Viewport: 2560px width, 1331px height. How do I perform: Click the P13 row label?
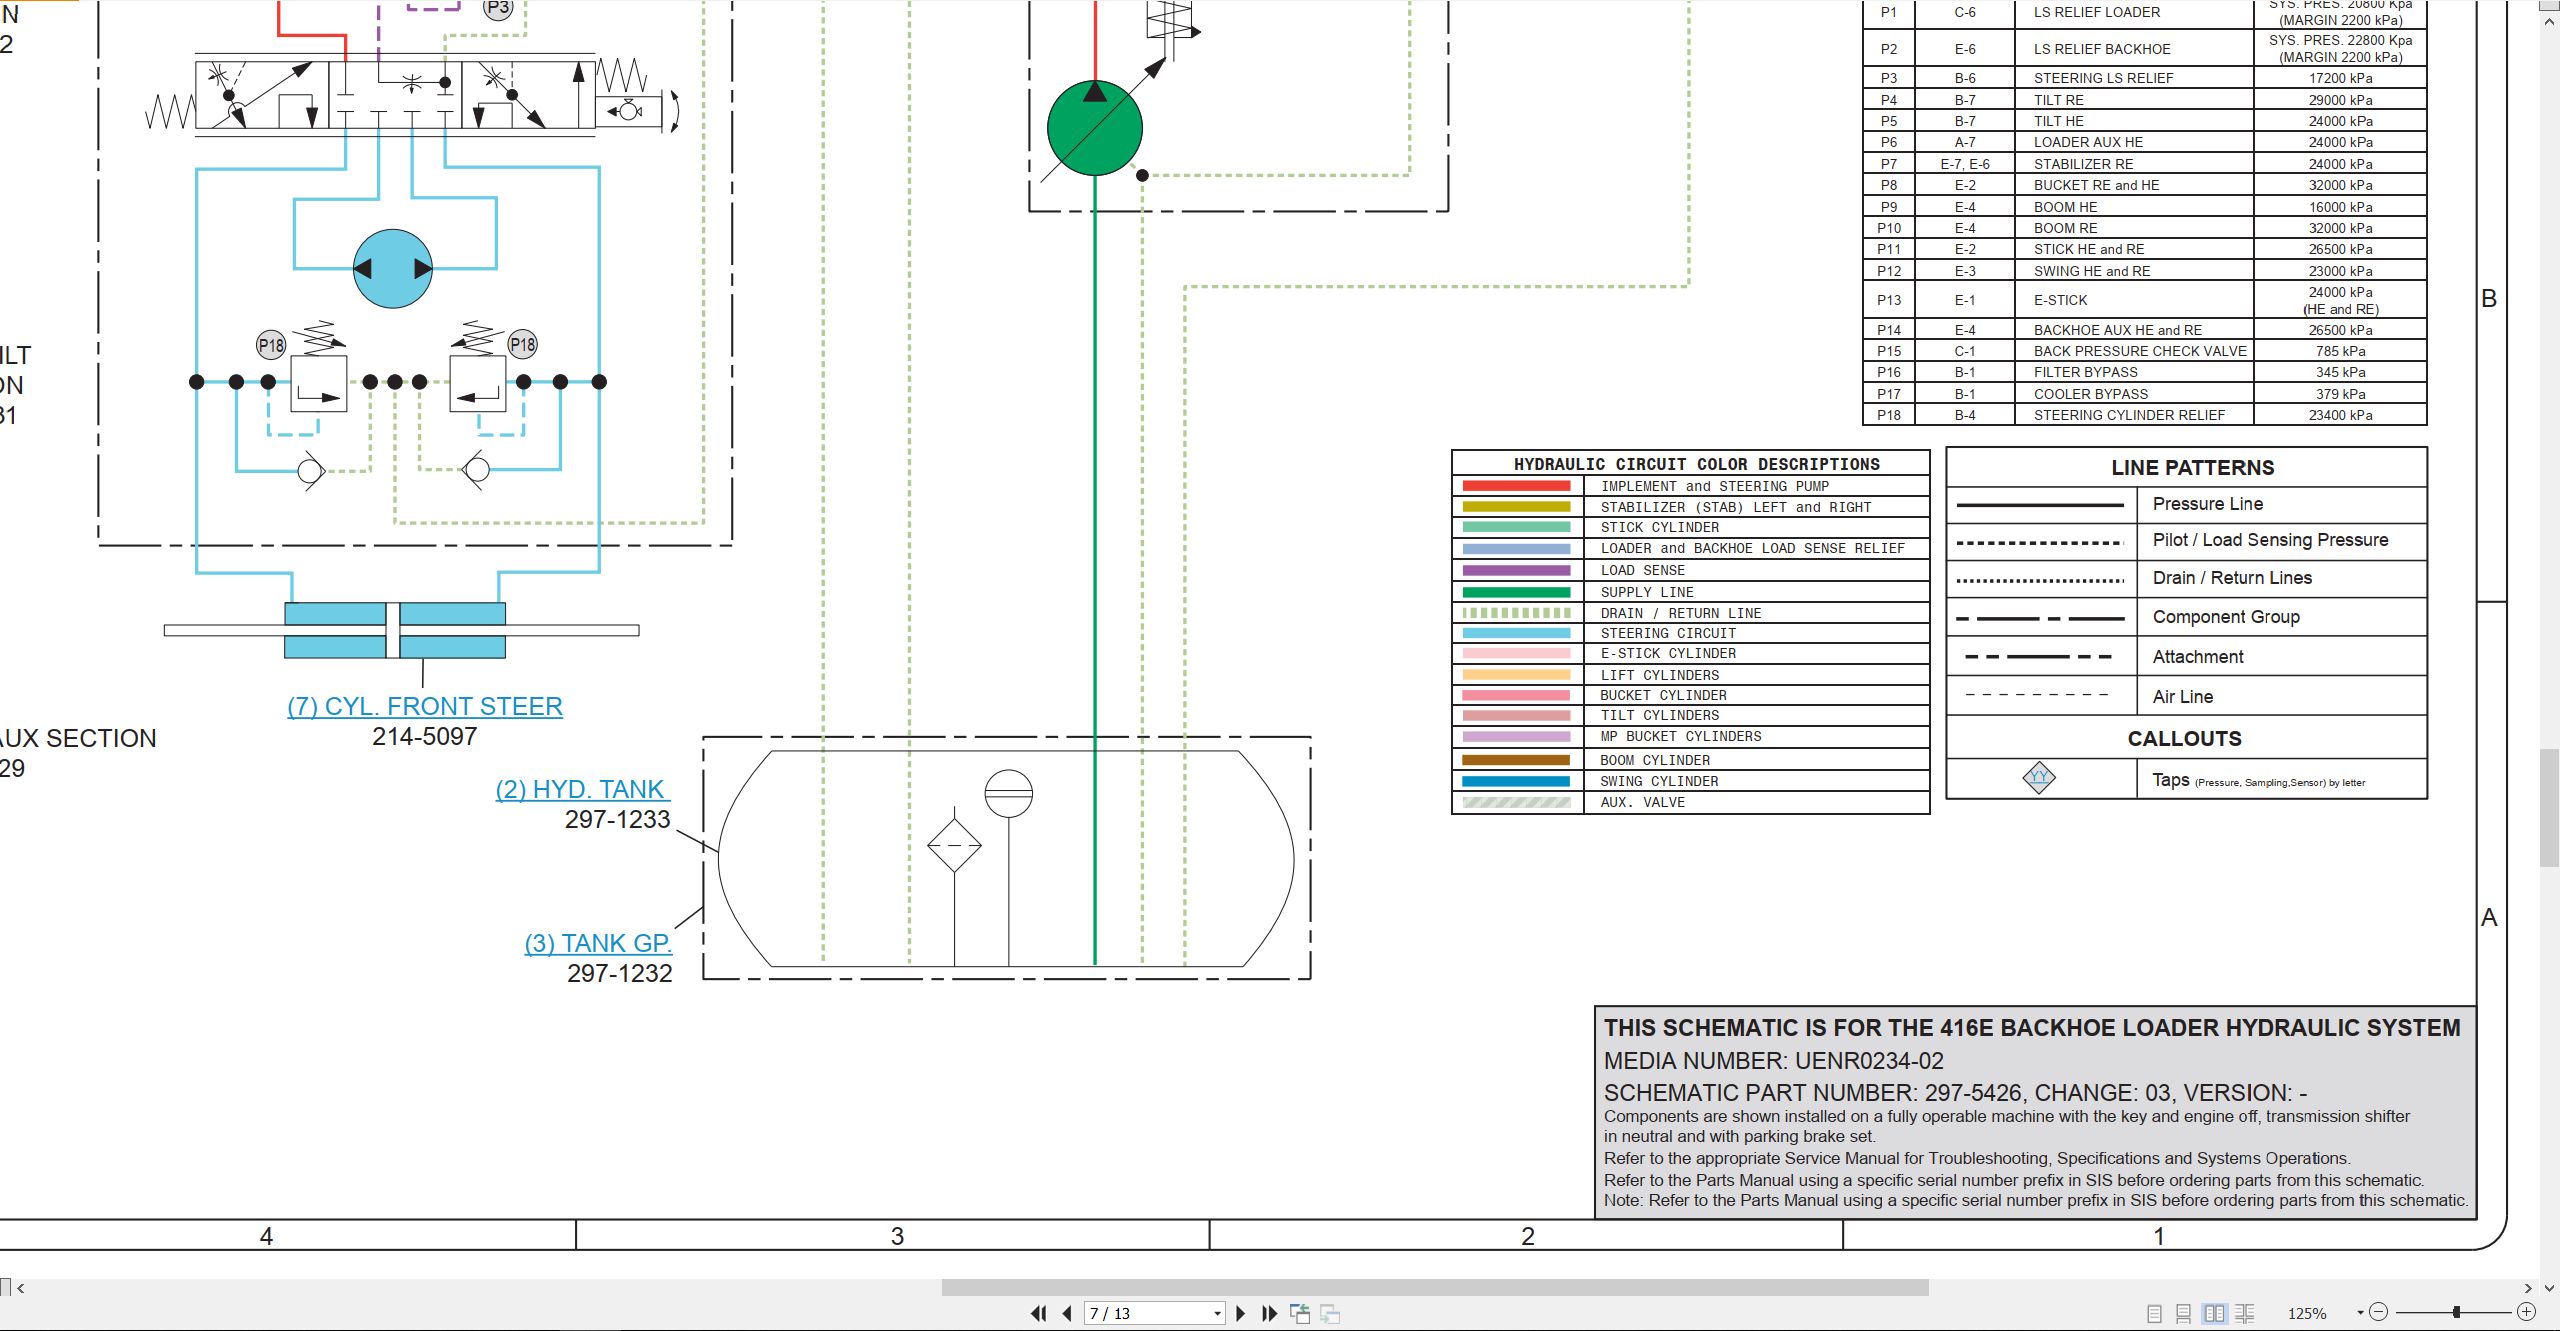tap(1888, 300)
